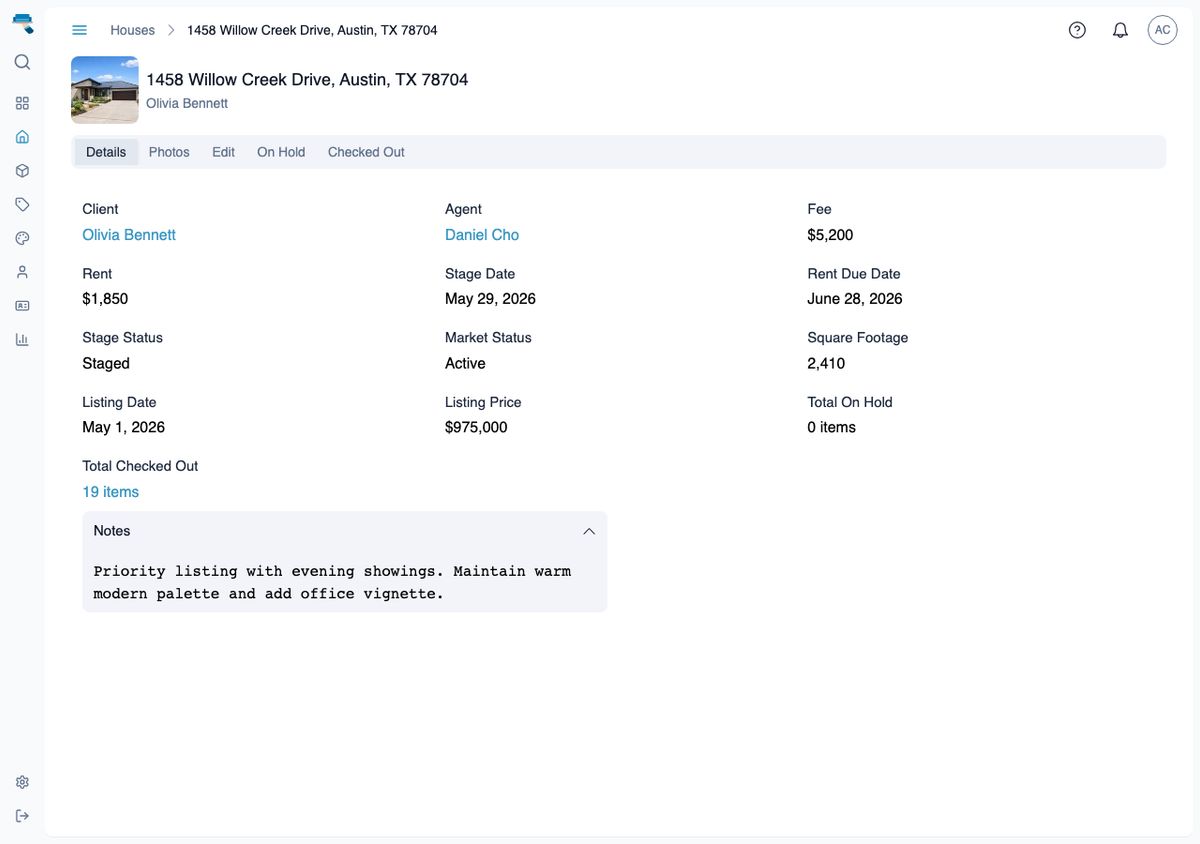Click the June 28, 2026 rent due date
The height and width of the screenshot is (844, 1200).
point(855,299)
